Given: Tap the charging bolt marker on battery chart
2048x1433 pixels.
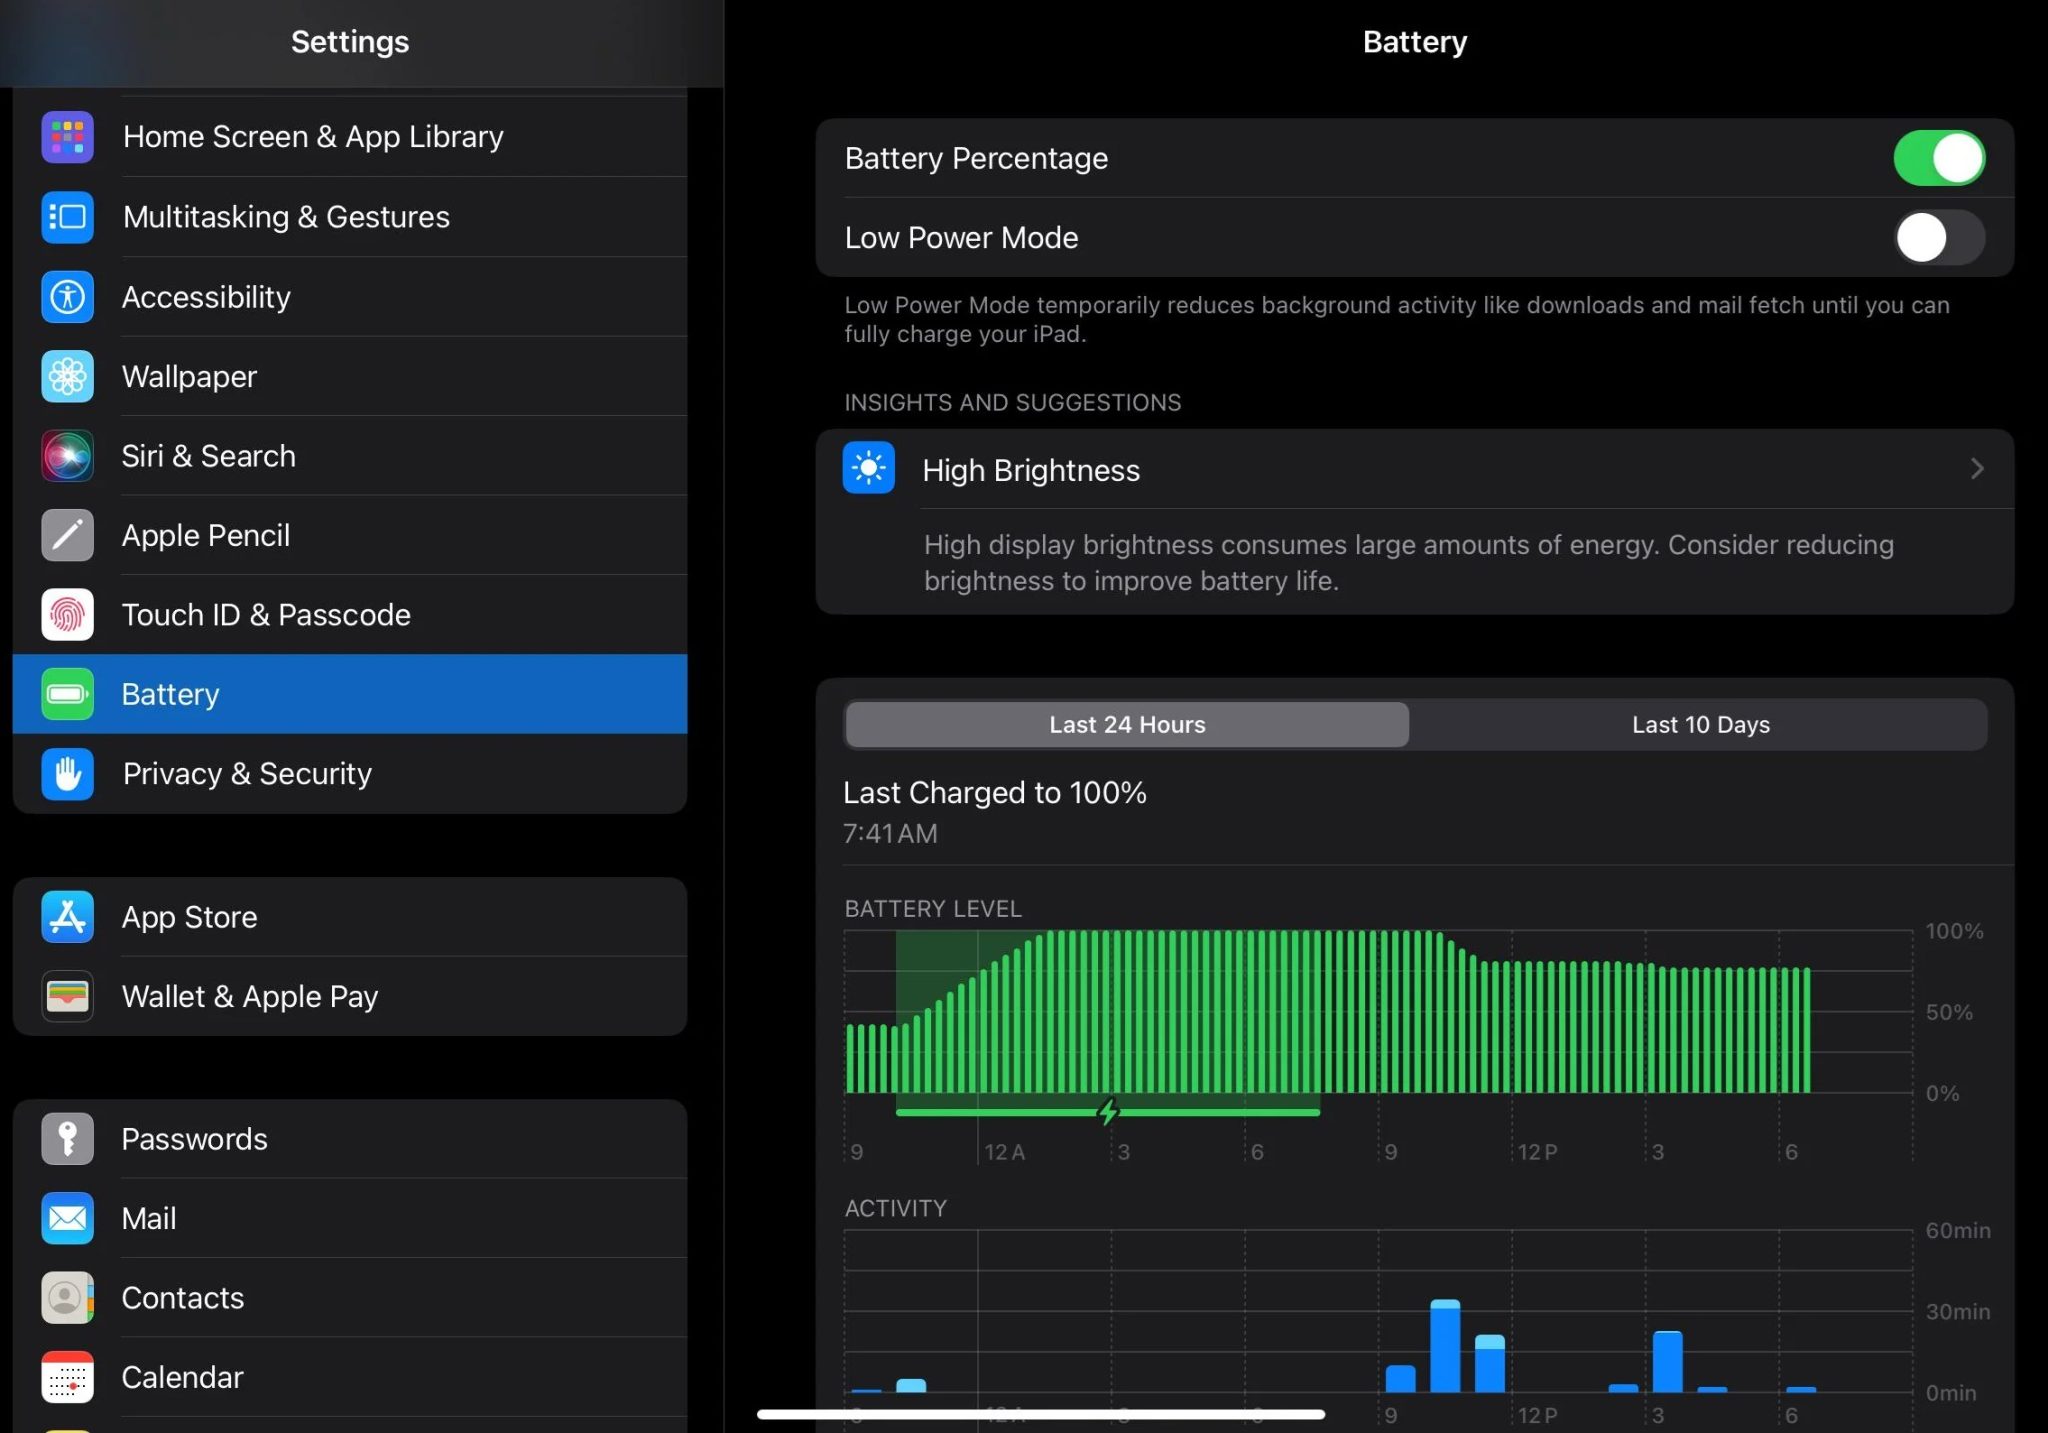Looking at the screenshot, I should click(1108, 1111).
